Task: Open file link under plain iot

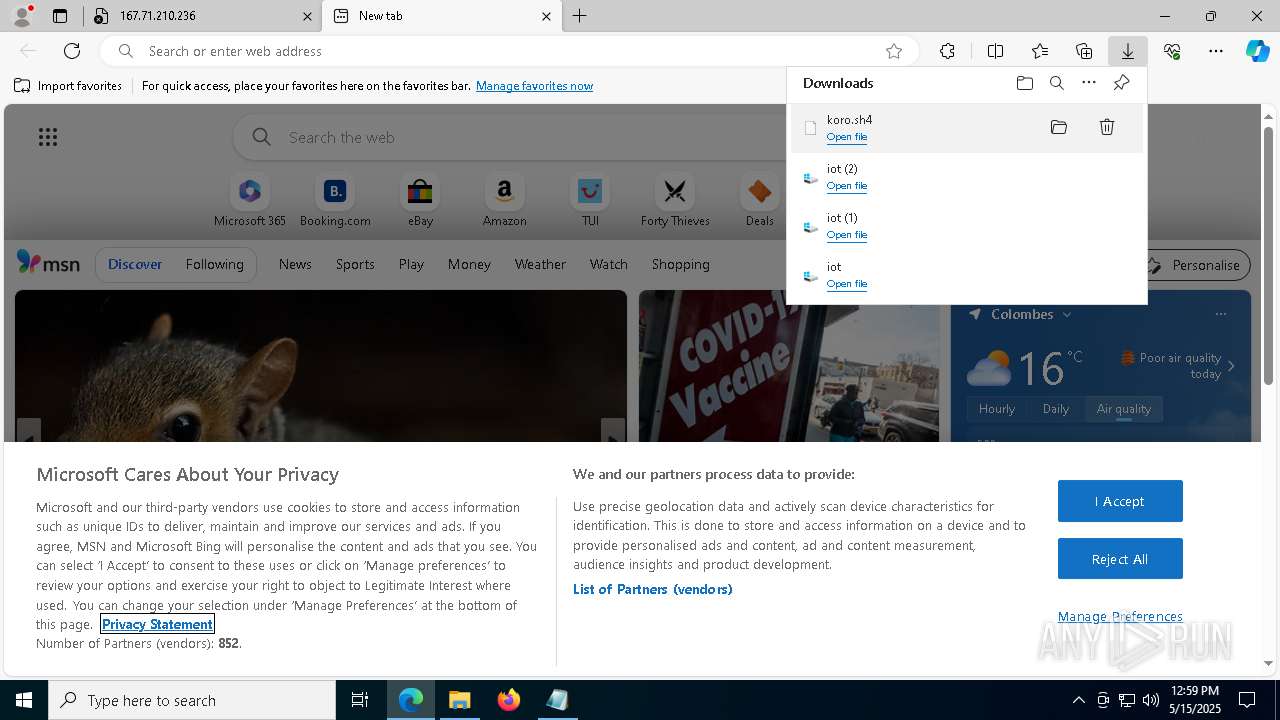Action: (846, 284)
